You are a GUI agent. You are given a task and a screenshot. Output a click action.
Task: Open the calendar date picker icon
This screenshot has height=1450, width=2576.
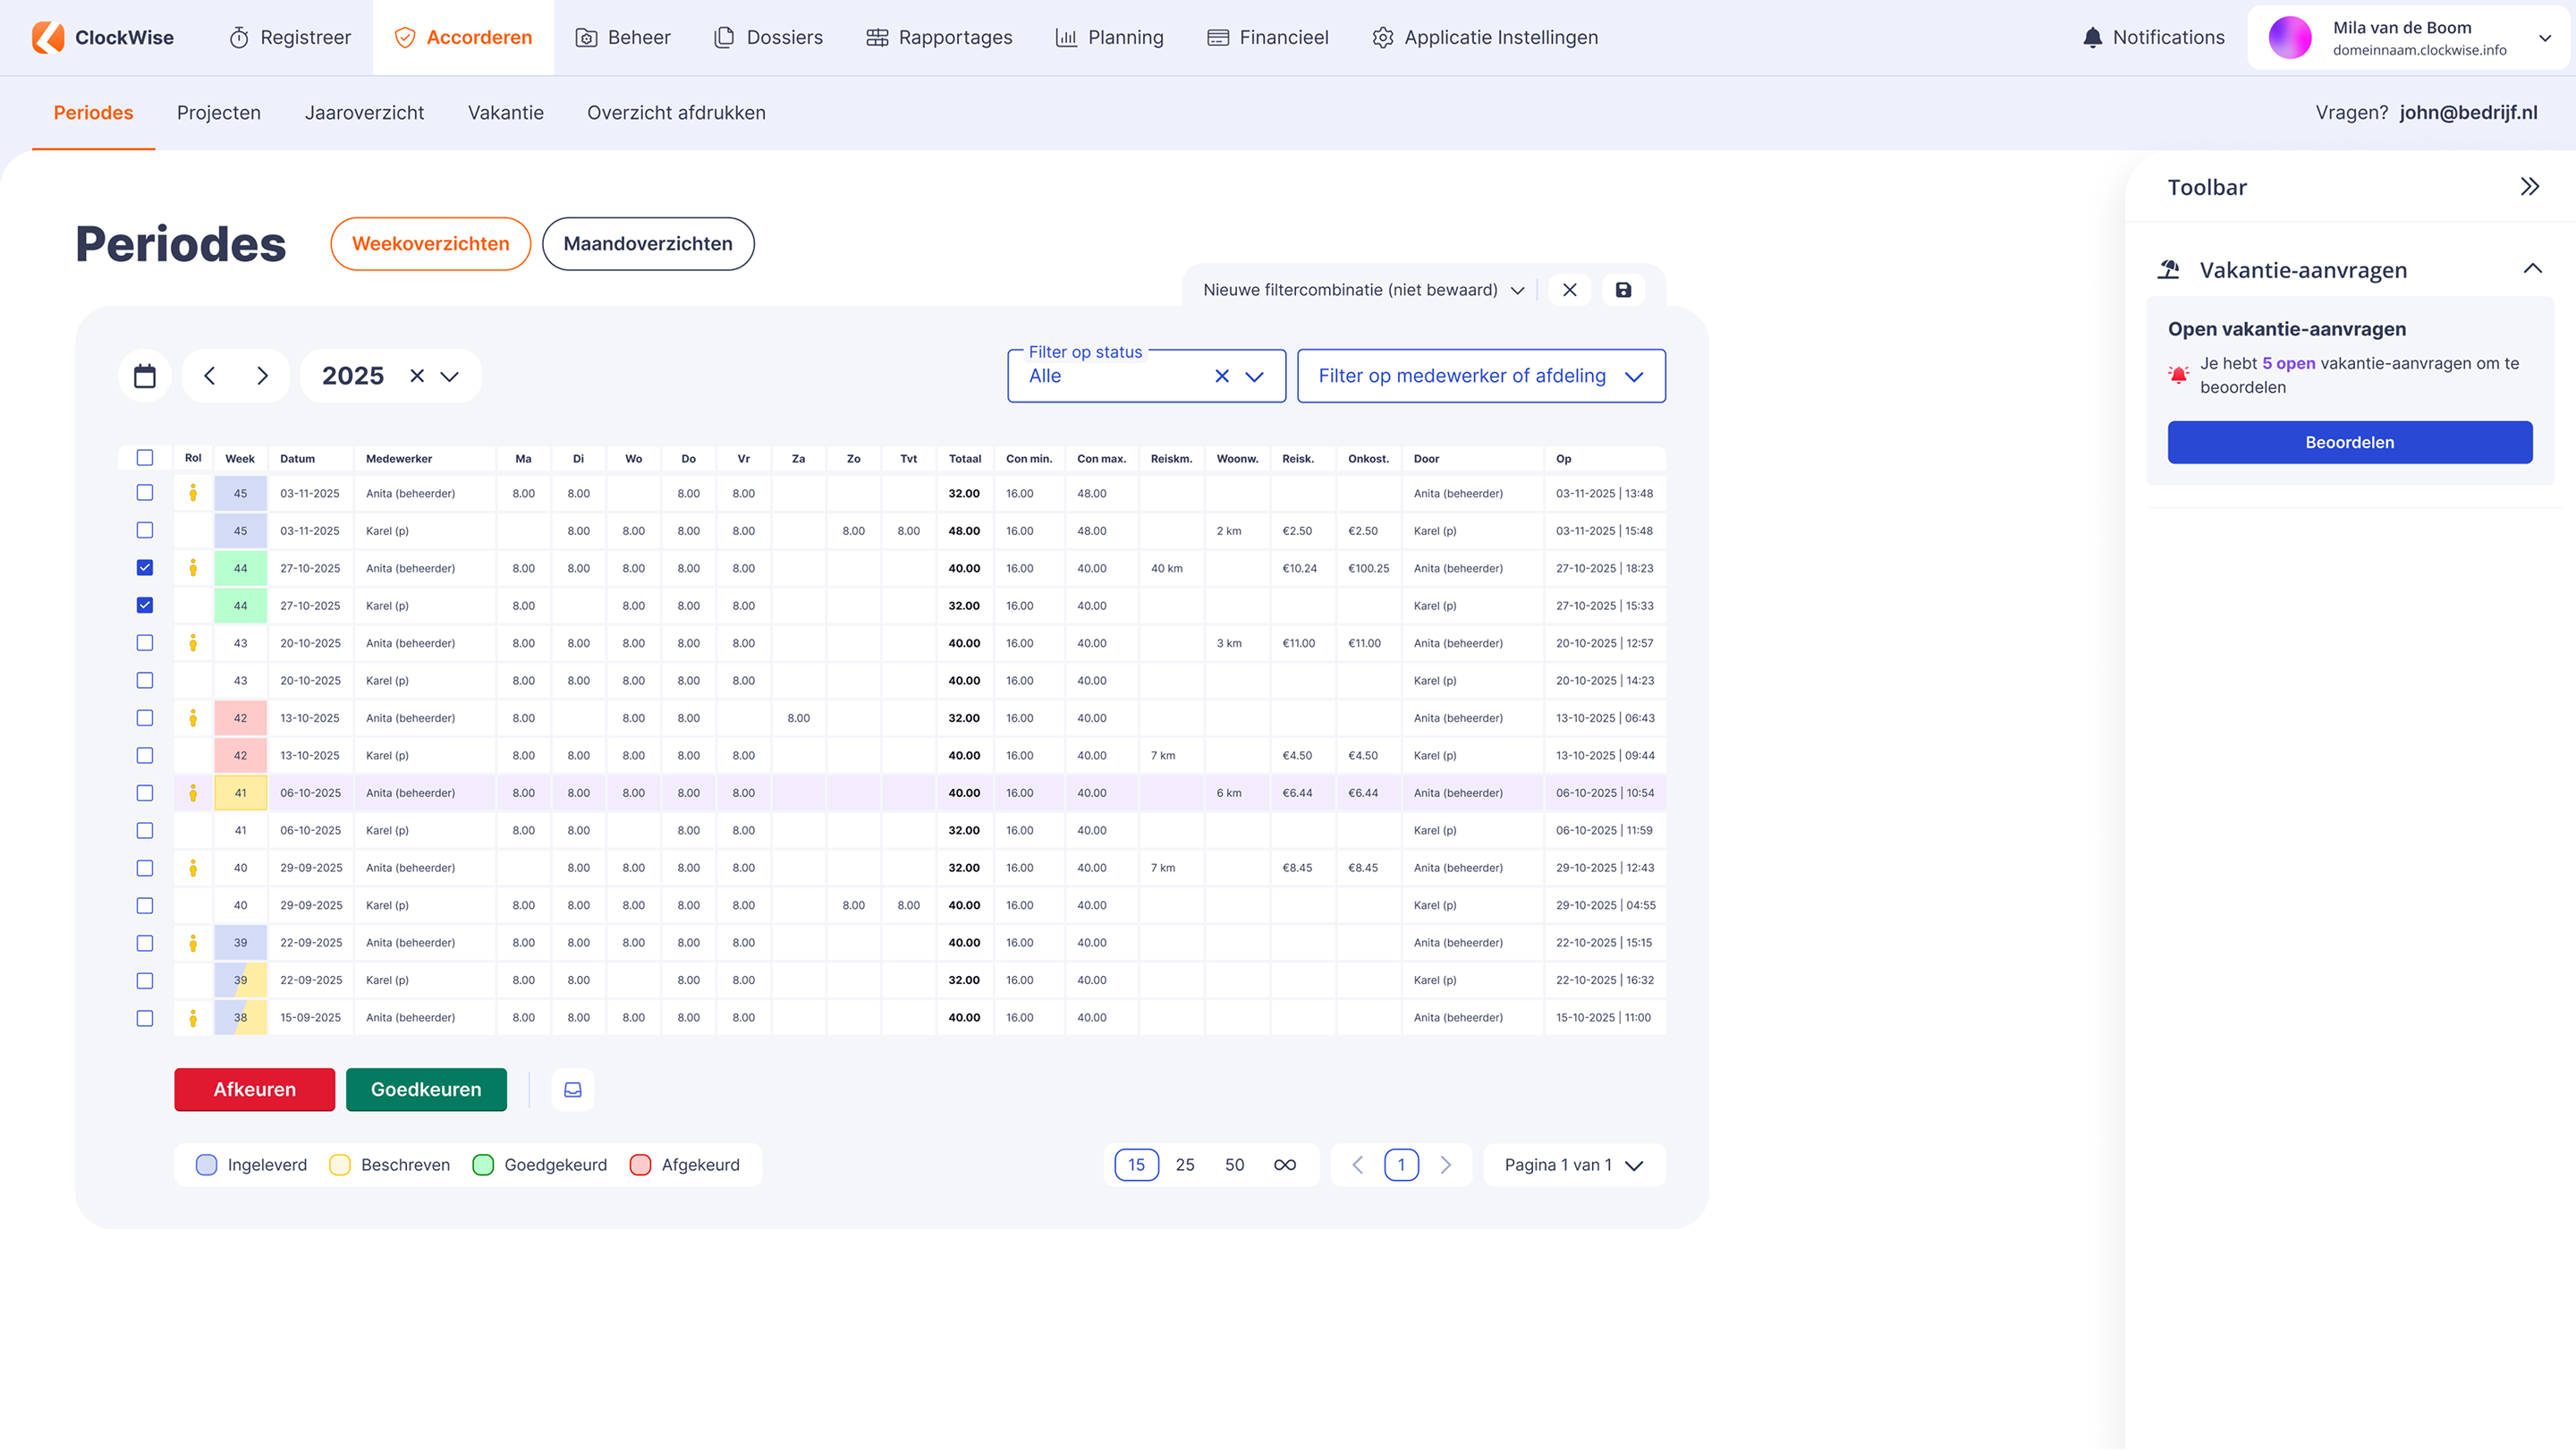pos(145,376)
